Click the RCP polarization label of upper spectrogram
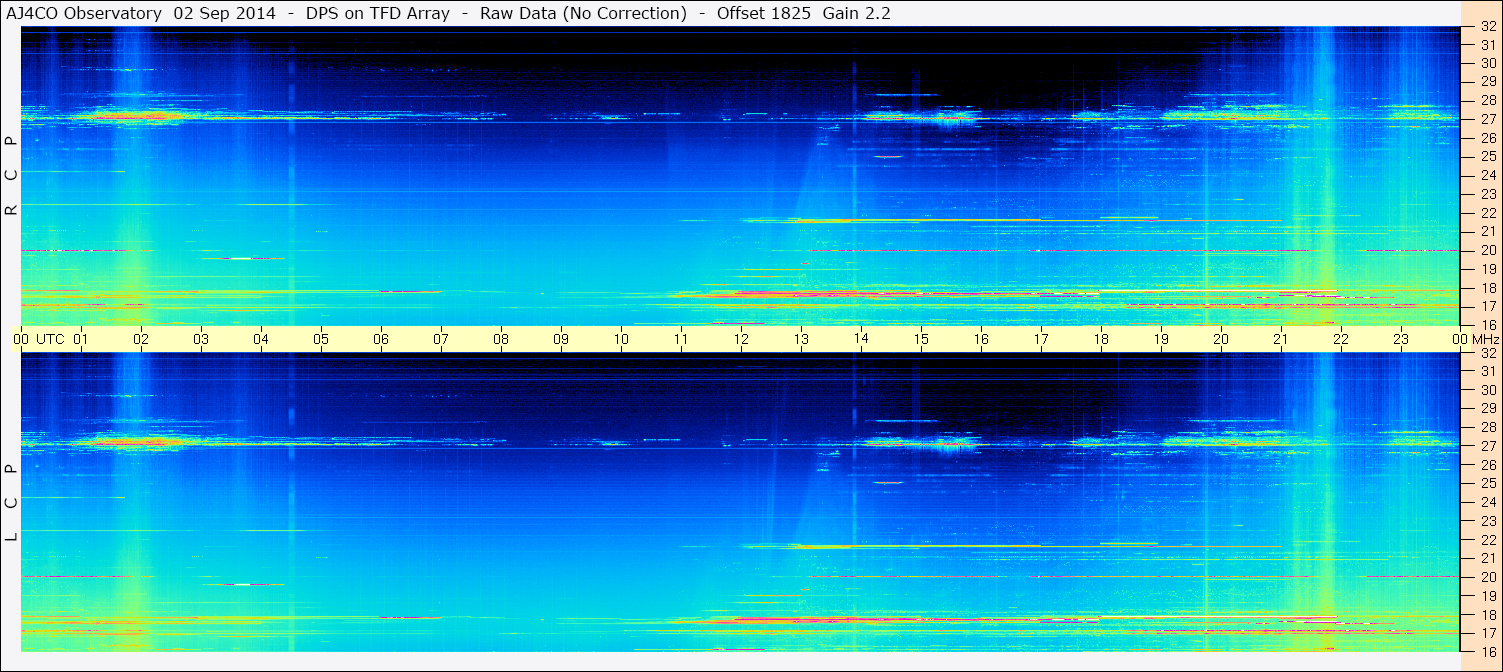 [12, 176]
